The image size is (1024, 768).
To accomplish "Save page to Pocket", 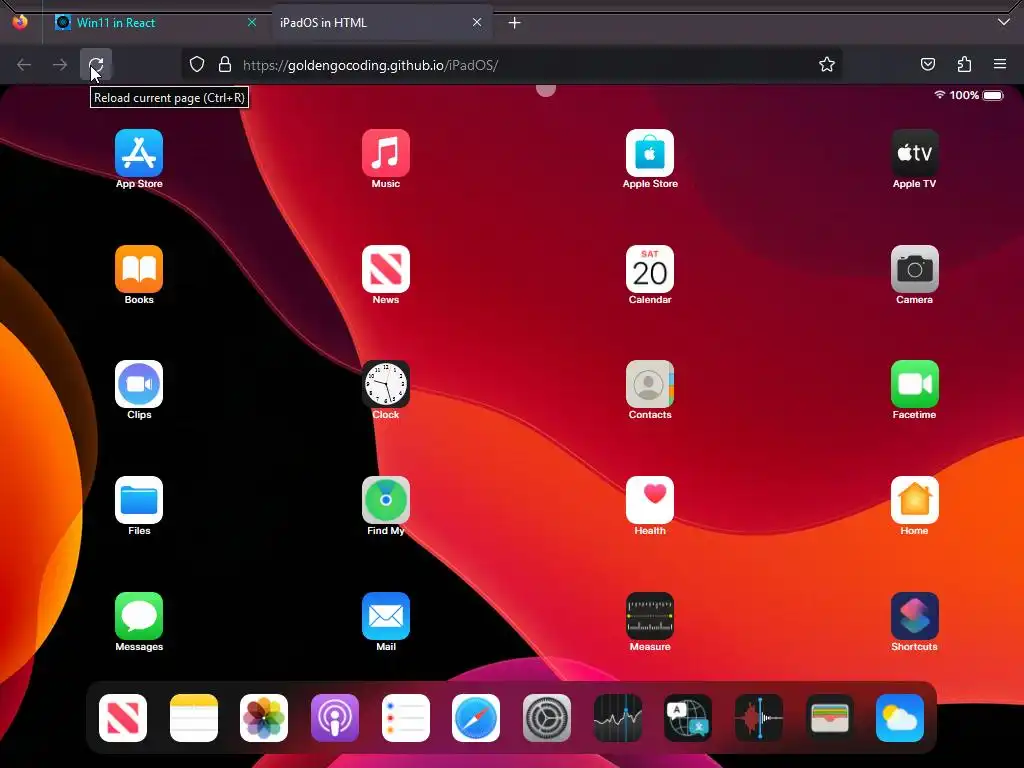I will point(927,64).
